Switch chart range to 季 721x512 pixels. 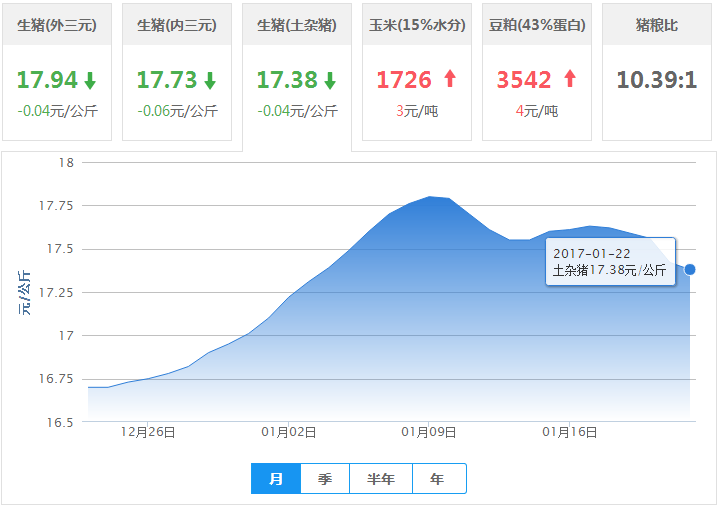(325, 479)
